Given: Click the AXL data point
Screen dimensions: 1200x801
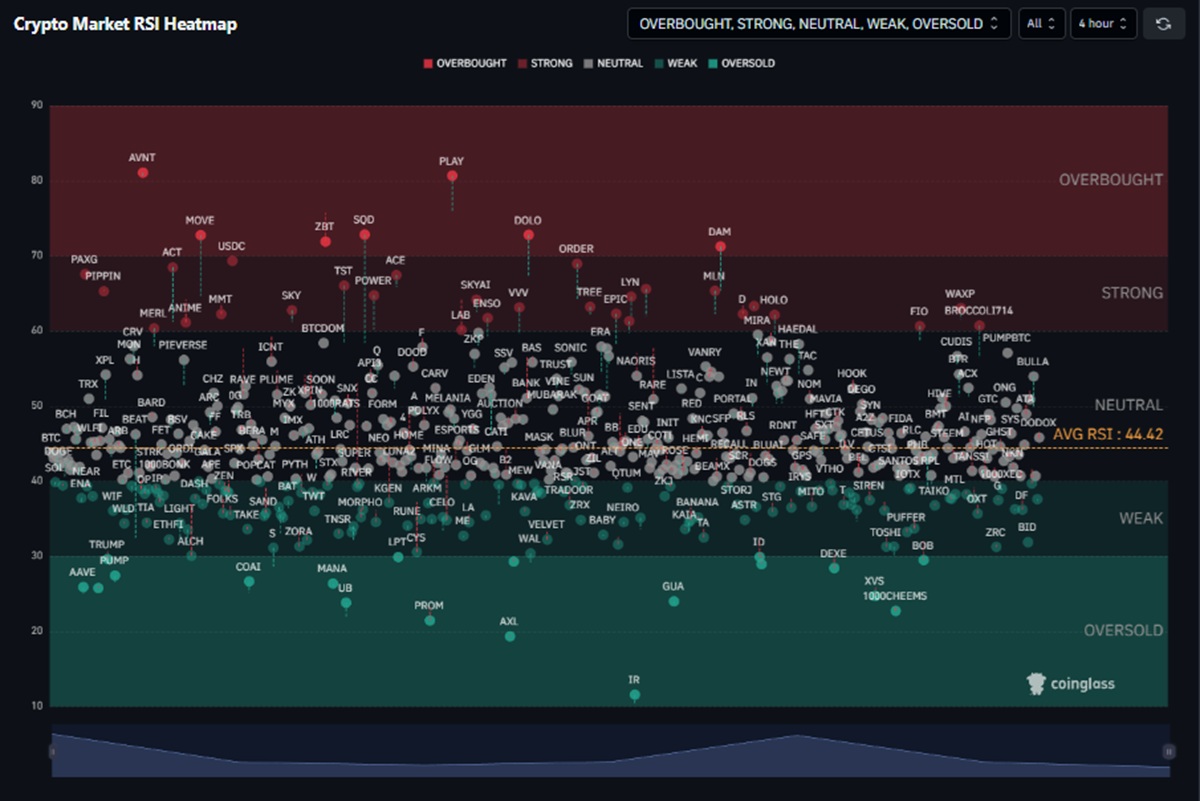Looking at the screenshot, I should [510, 636].
